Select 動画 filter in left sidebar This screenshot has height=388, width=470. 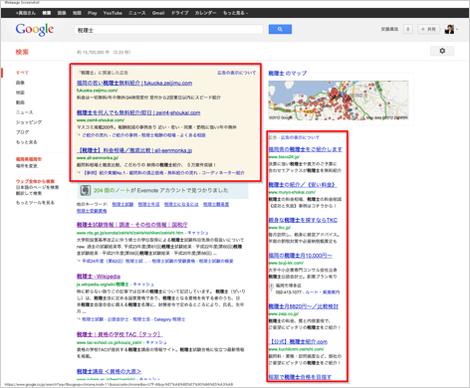point(20,102)
